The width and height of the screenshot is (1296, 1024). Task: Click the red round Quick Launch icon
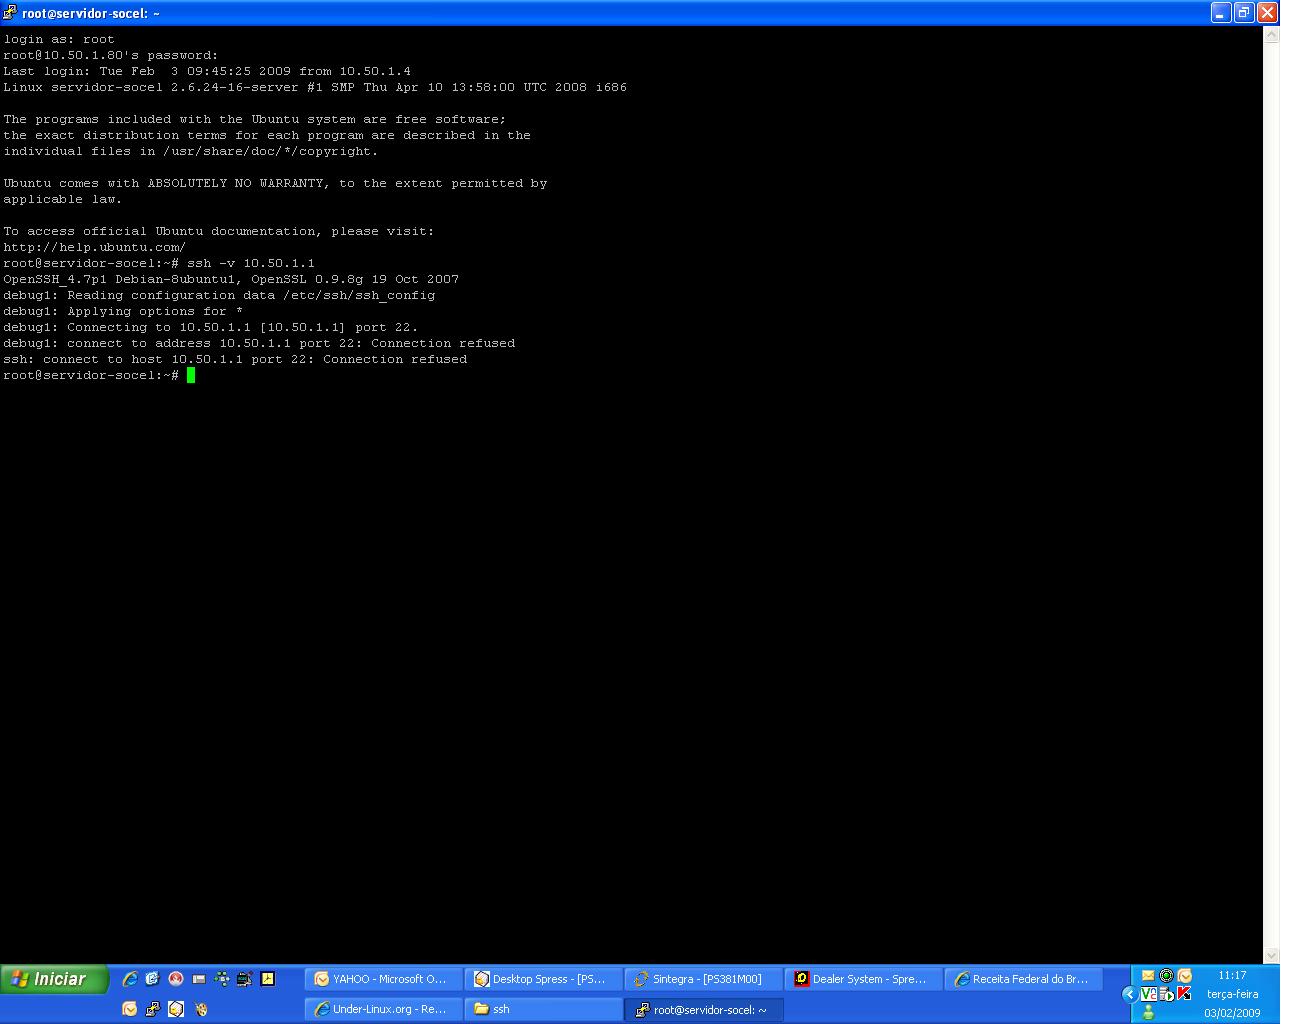click(176, 979)
